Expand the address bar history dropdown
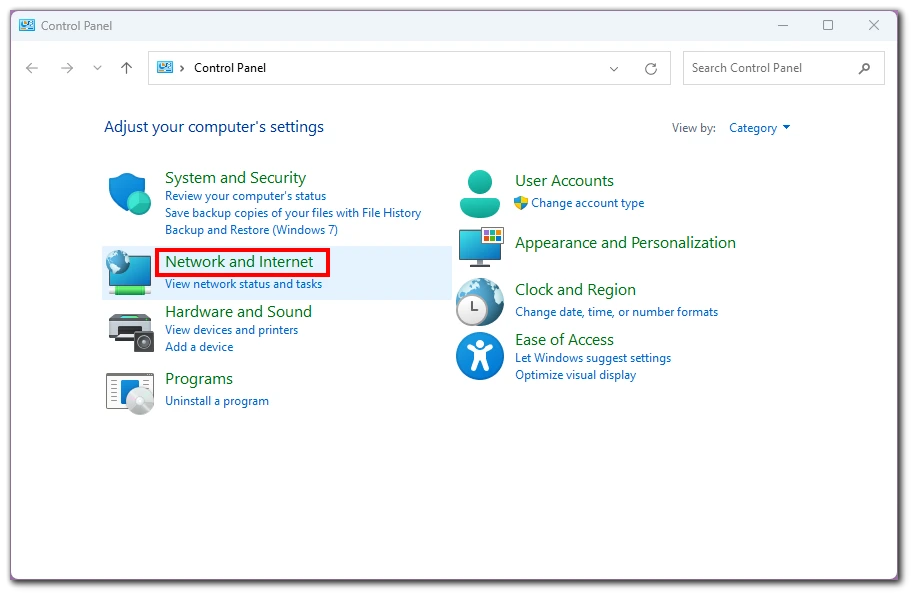The height and width of the screenshot is (598, 916). [614, 69]
